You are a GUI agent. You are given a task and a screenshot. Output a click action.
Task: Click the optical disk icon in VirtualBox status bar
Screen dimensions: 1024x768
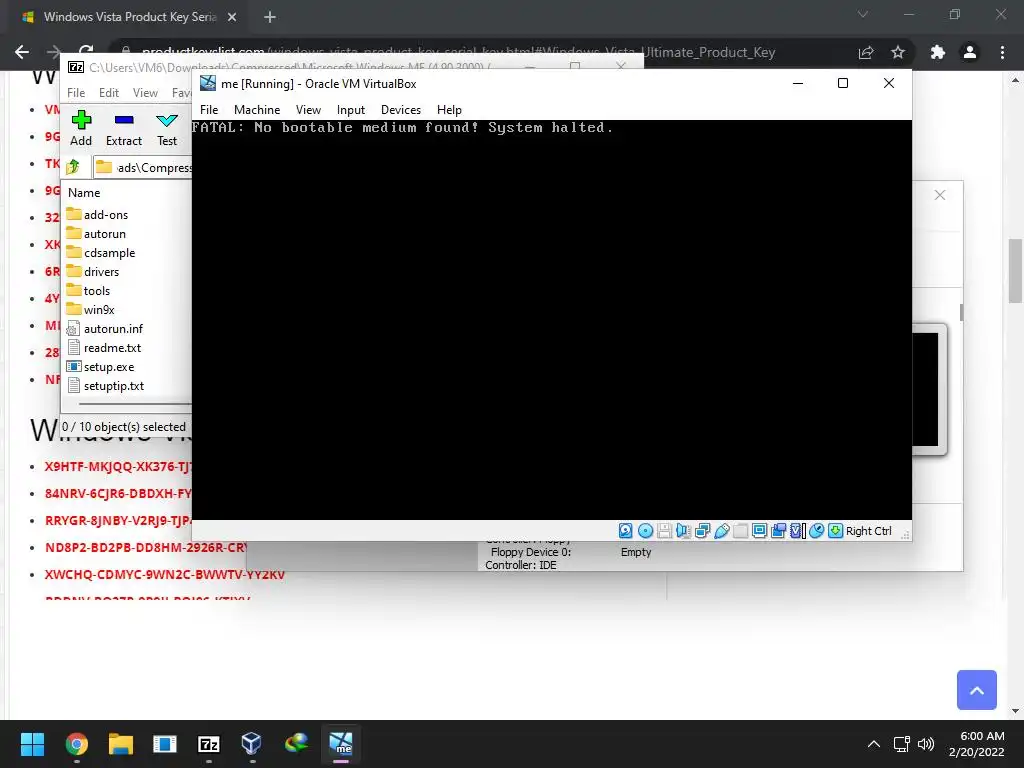click(645, 531)
